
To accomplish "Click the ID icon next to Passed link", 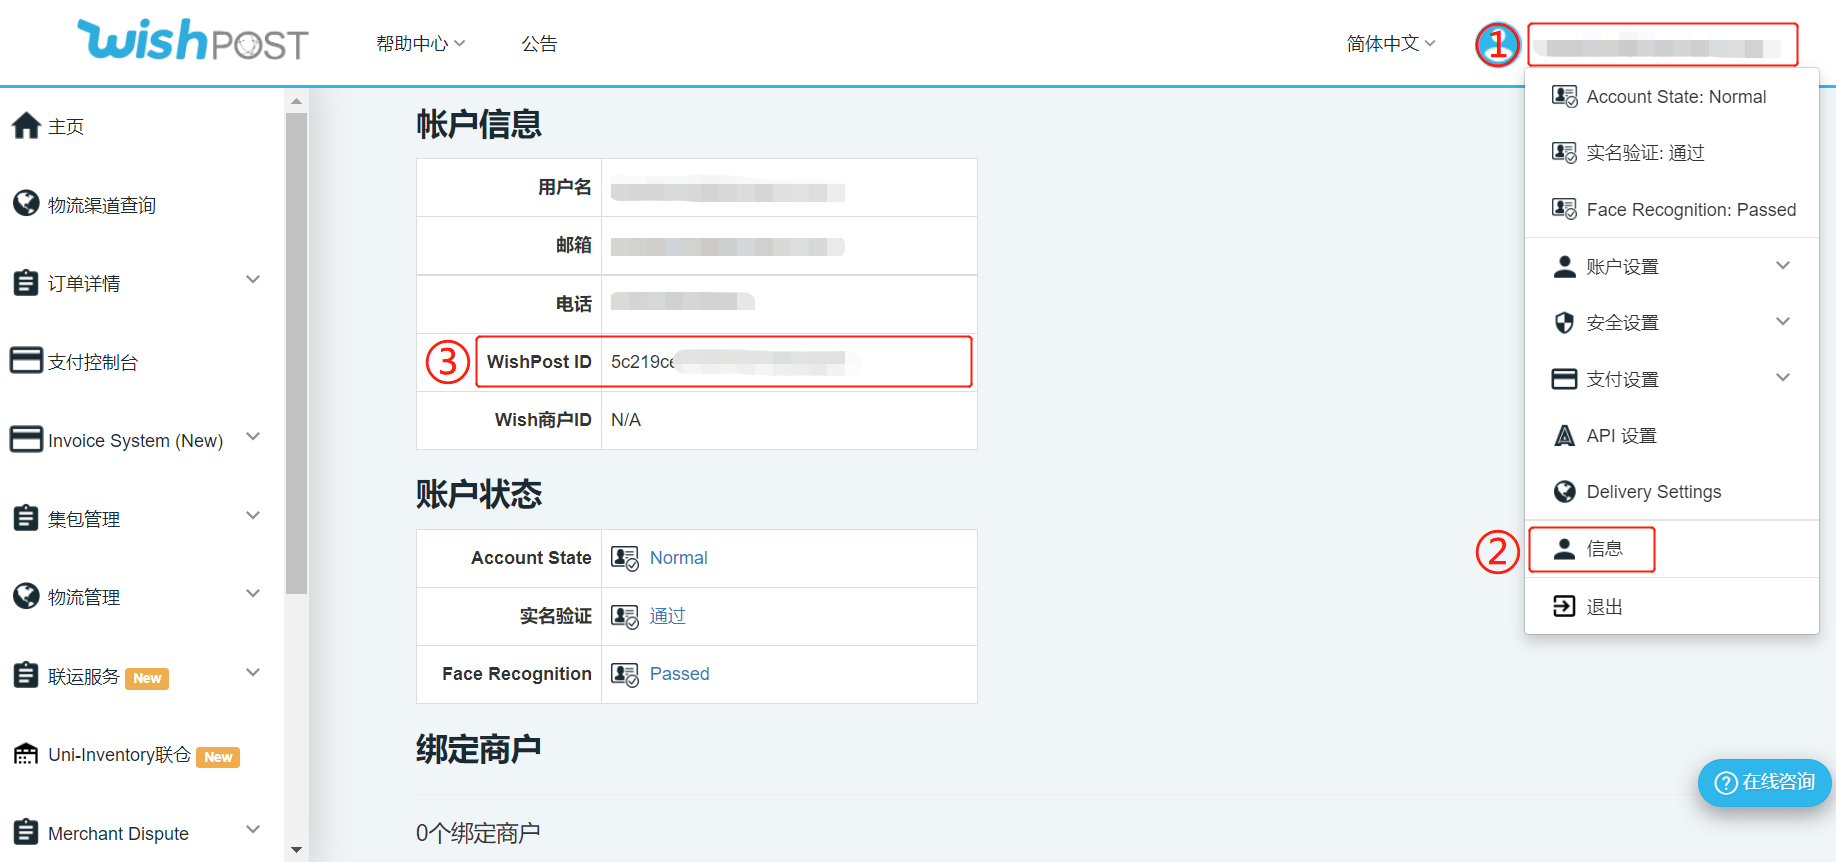I will point(625,674).
